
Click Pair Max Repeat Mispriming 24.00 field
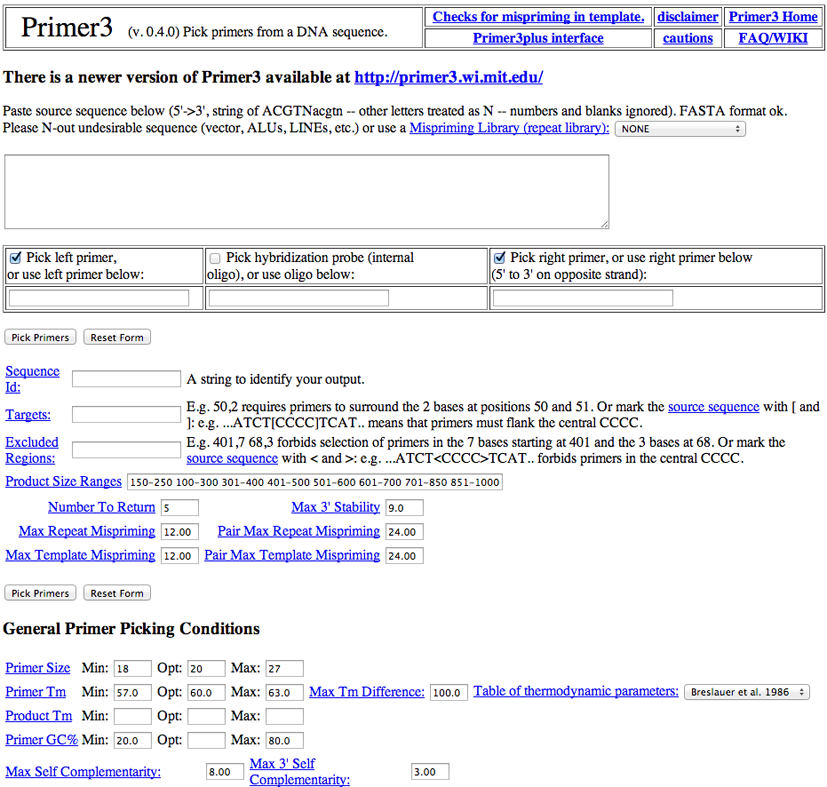click(405, 532)
